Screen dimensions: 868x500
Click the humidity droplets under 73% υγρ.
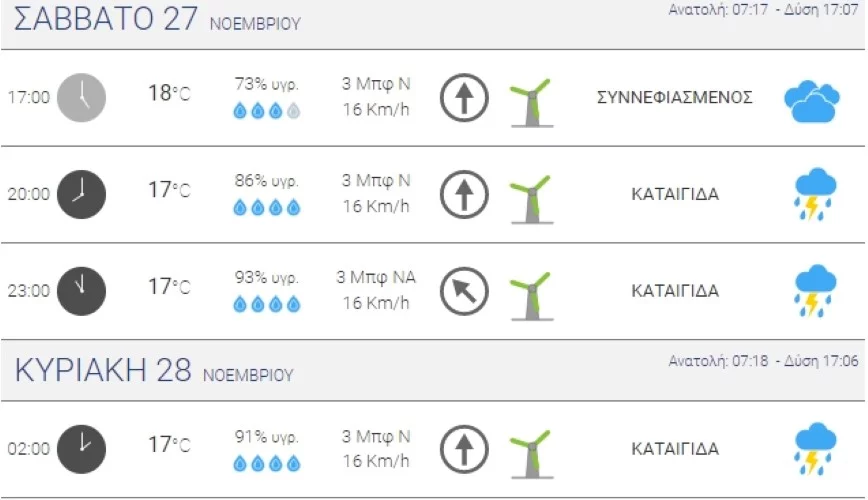click(x=266, y=112)
